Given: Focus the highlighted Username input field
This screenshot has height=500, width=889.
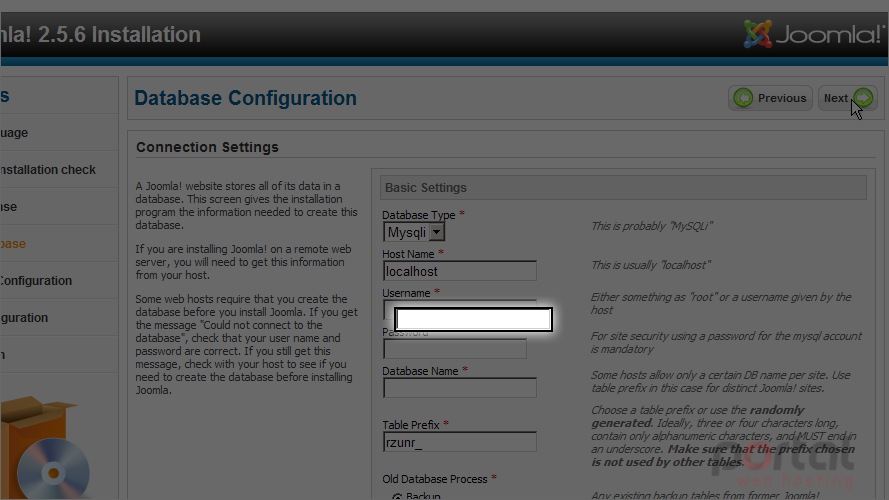Looking at the screenshot, I should tap(473, 320).
